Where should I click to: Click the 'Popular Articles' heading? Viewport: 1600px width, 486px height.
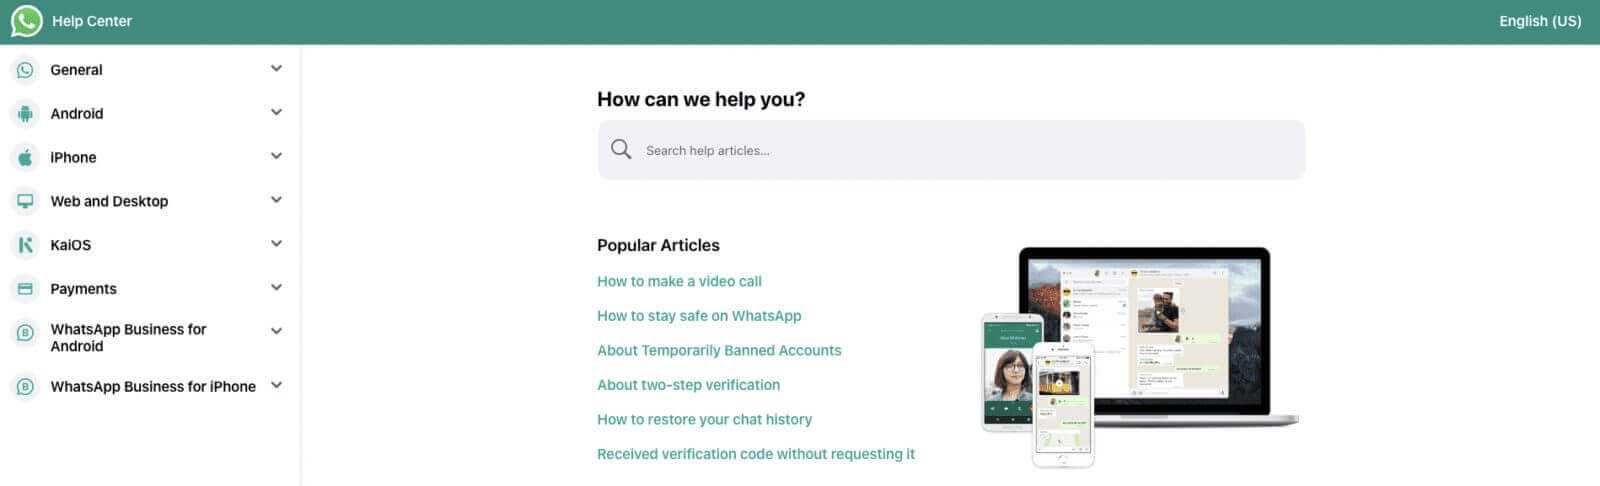(658, 246)
